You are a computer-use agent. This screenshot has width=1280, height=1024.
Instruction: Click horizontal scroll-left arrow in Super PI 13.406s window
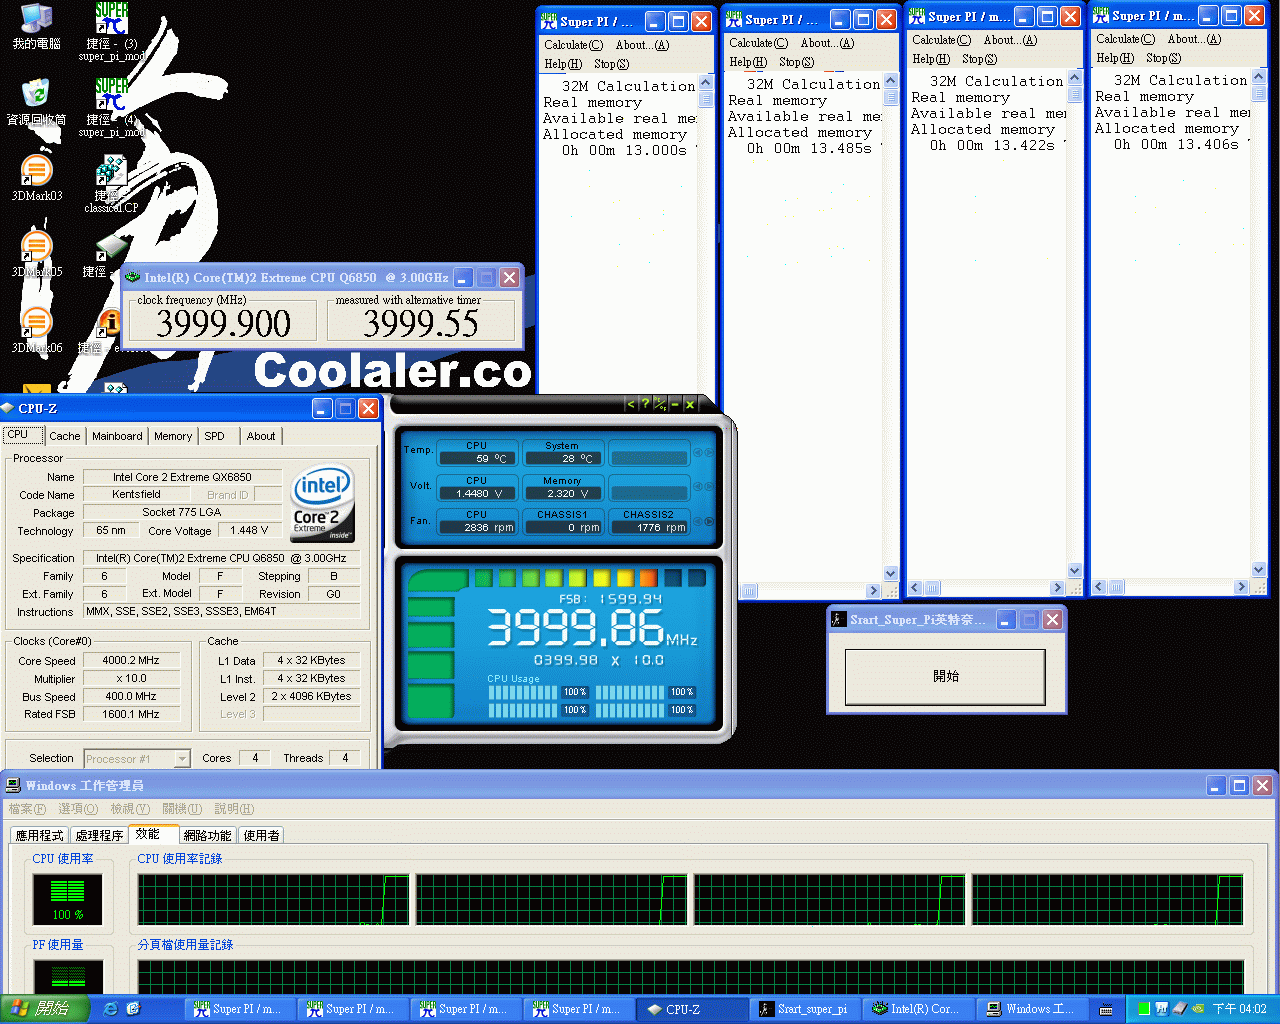pyautogui.click(x=1099, y=587)
